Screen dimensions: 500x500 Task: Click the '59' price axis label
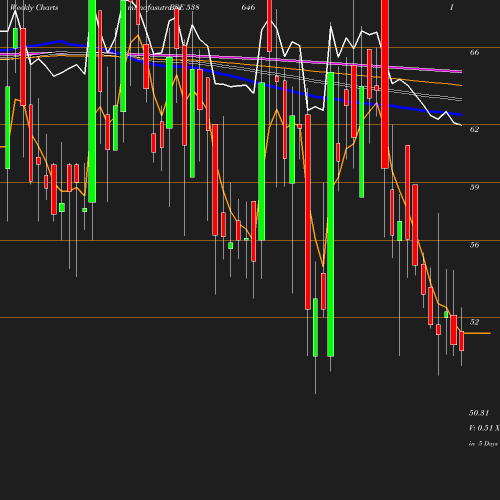[x=474, y=187]
